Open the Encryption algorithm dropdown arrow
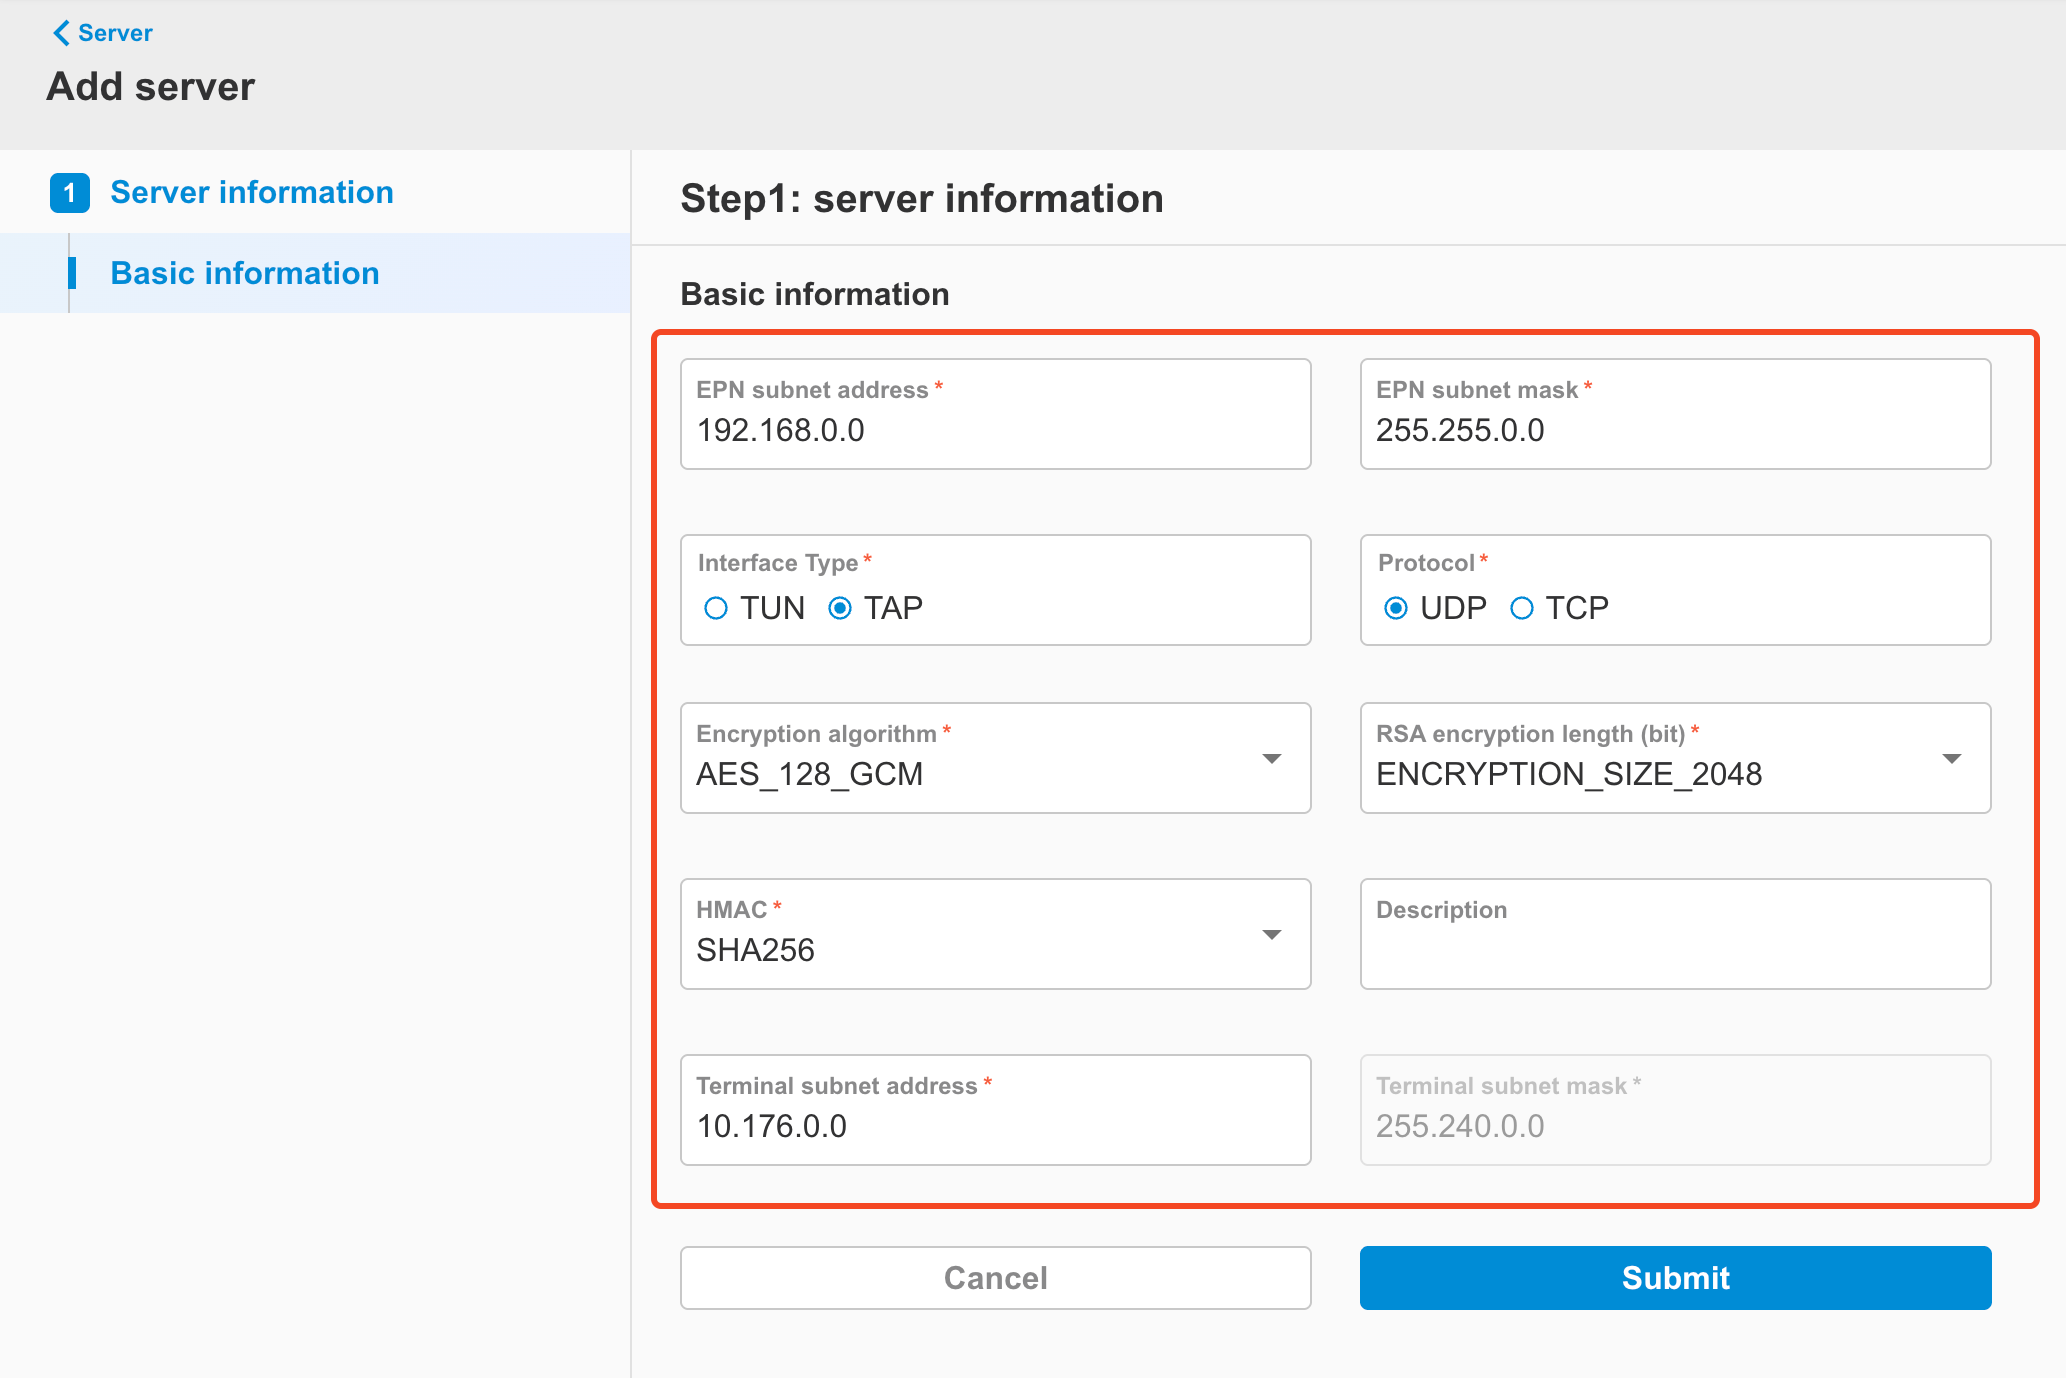The image size is (2066, 1378). click(x=1272, y=758)
